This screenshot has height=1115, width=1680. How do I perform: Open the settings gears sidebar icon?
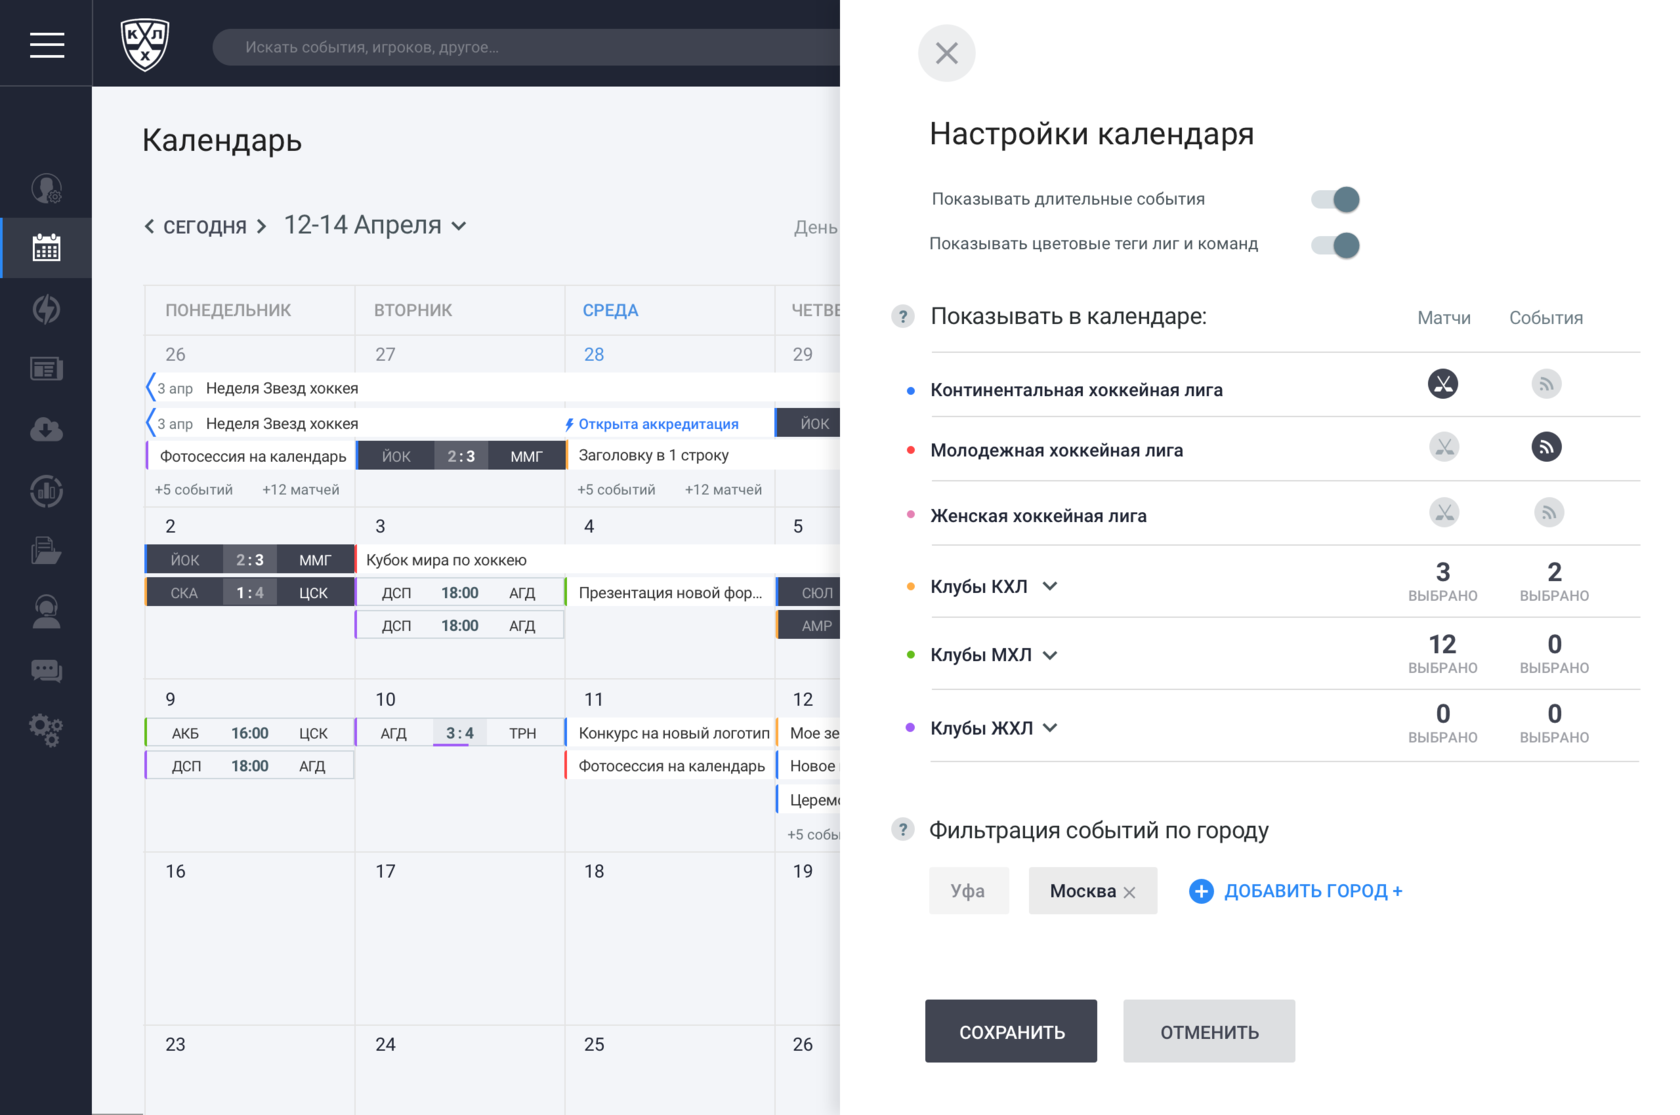point(46,730)
